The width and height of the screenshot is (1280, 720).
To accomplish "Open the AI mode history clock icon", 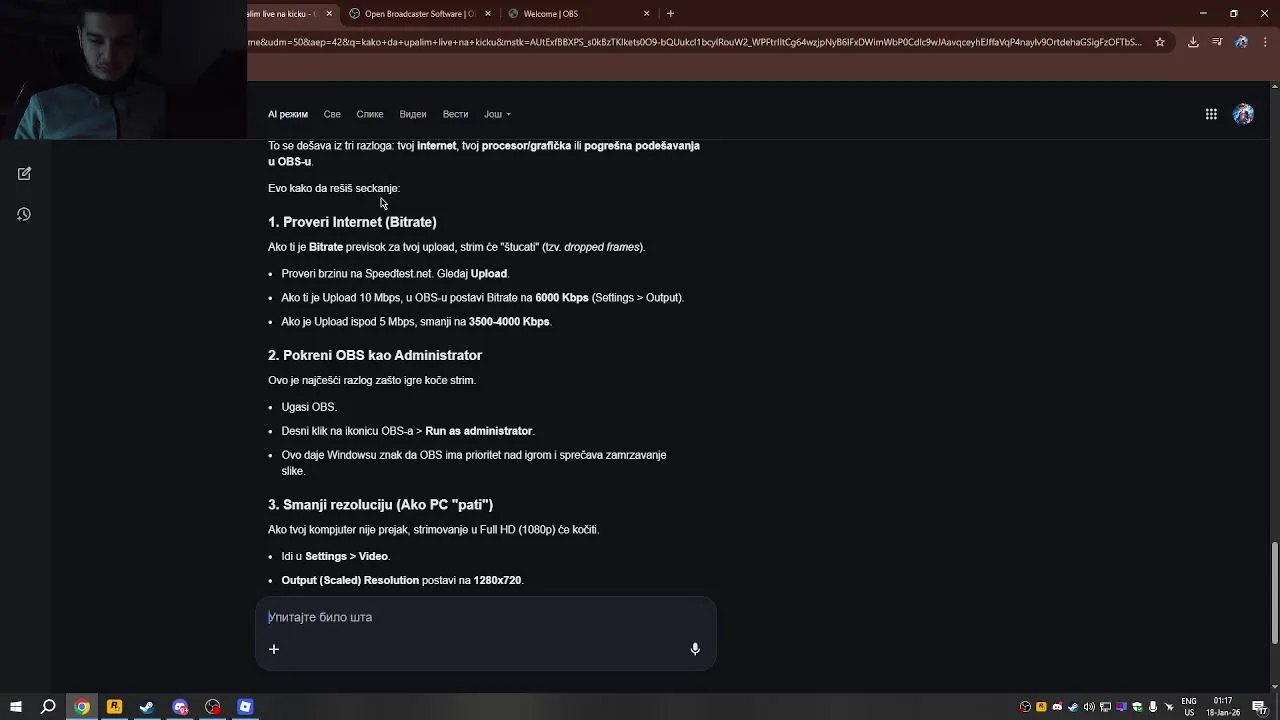I will [x=24, y=214].
